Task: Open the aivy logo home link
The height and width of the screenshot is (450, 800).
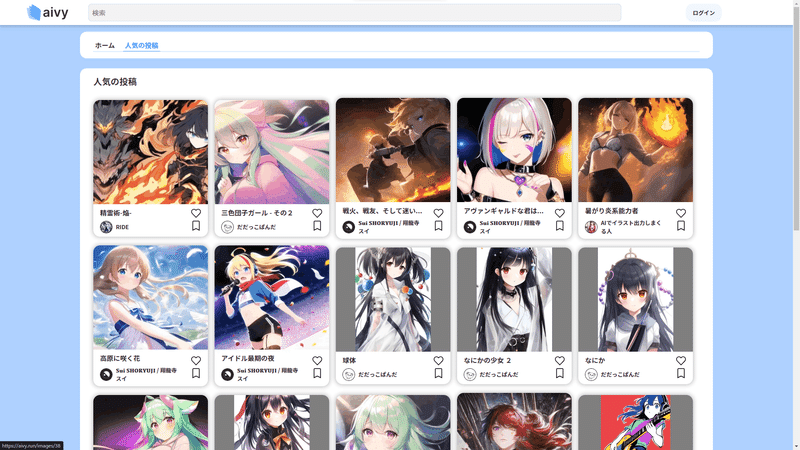Action: [x=47, y=13]
